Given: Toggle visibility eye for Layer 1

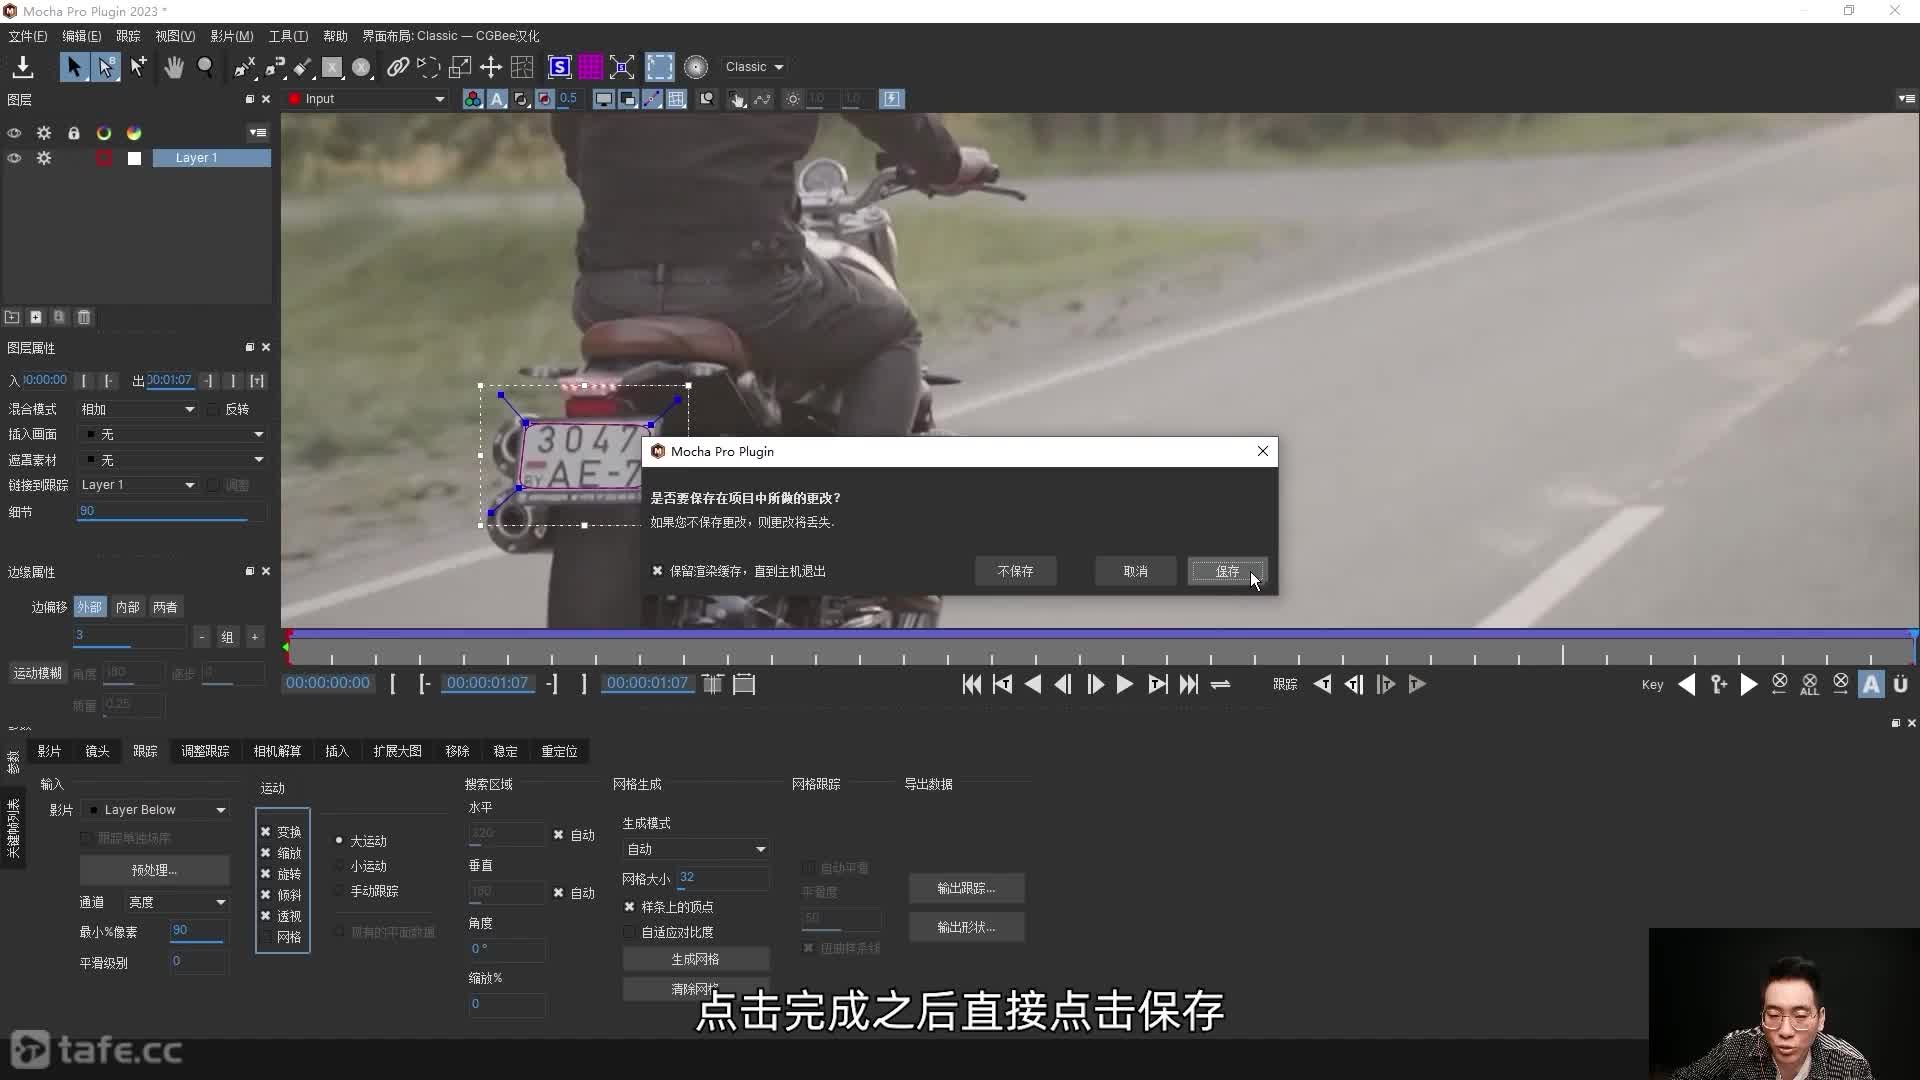Looking at the screenshot, I should [x=14, y=158].
